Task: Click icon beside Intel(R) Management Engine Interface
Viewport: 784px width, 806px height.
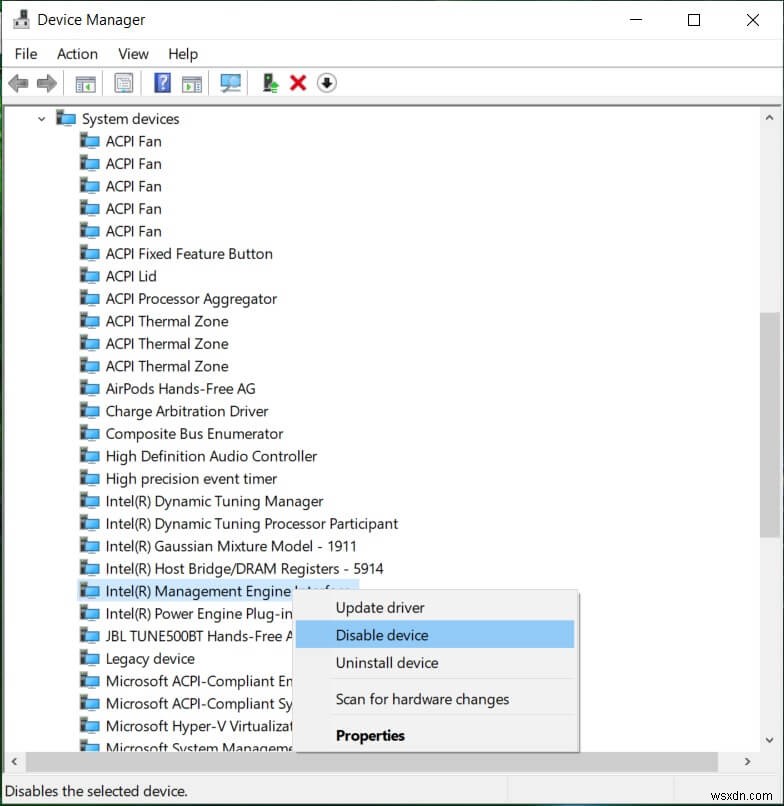Action: click(x=90, y=591)
